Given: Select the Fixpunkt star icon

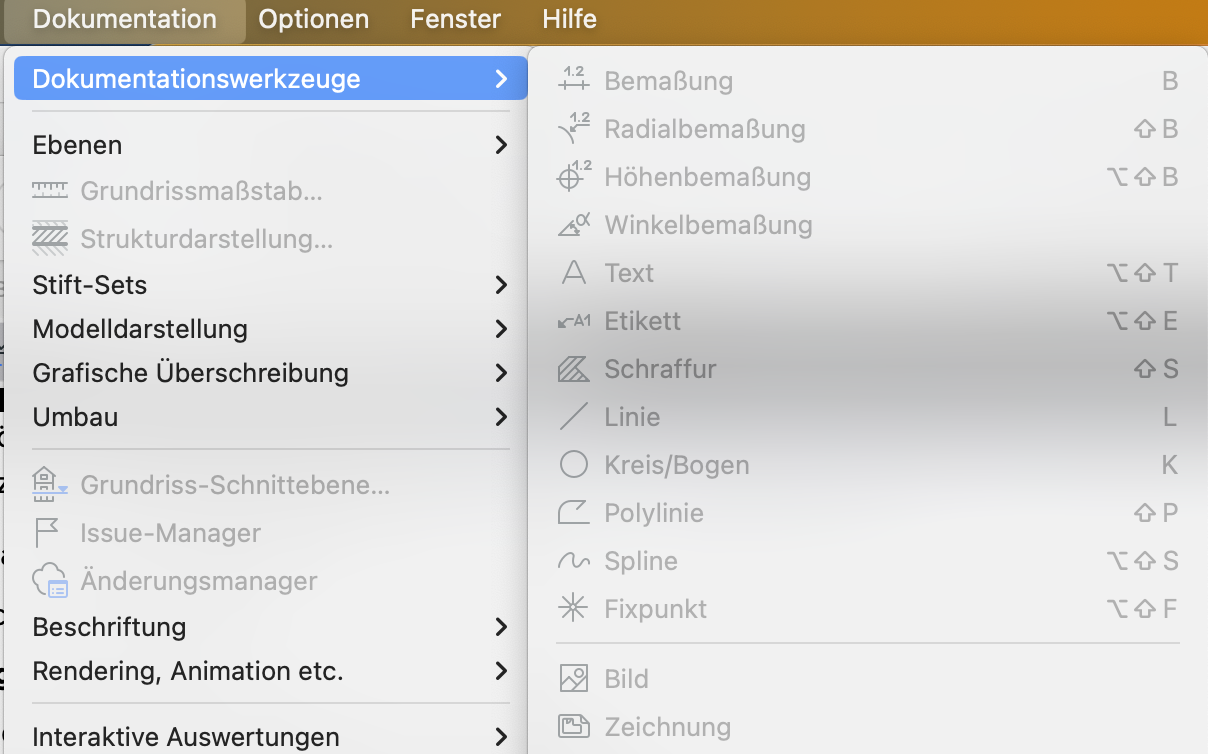Looking at the screenshot, I should [574, 609].
